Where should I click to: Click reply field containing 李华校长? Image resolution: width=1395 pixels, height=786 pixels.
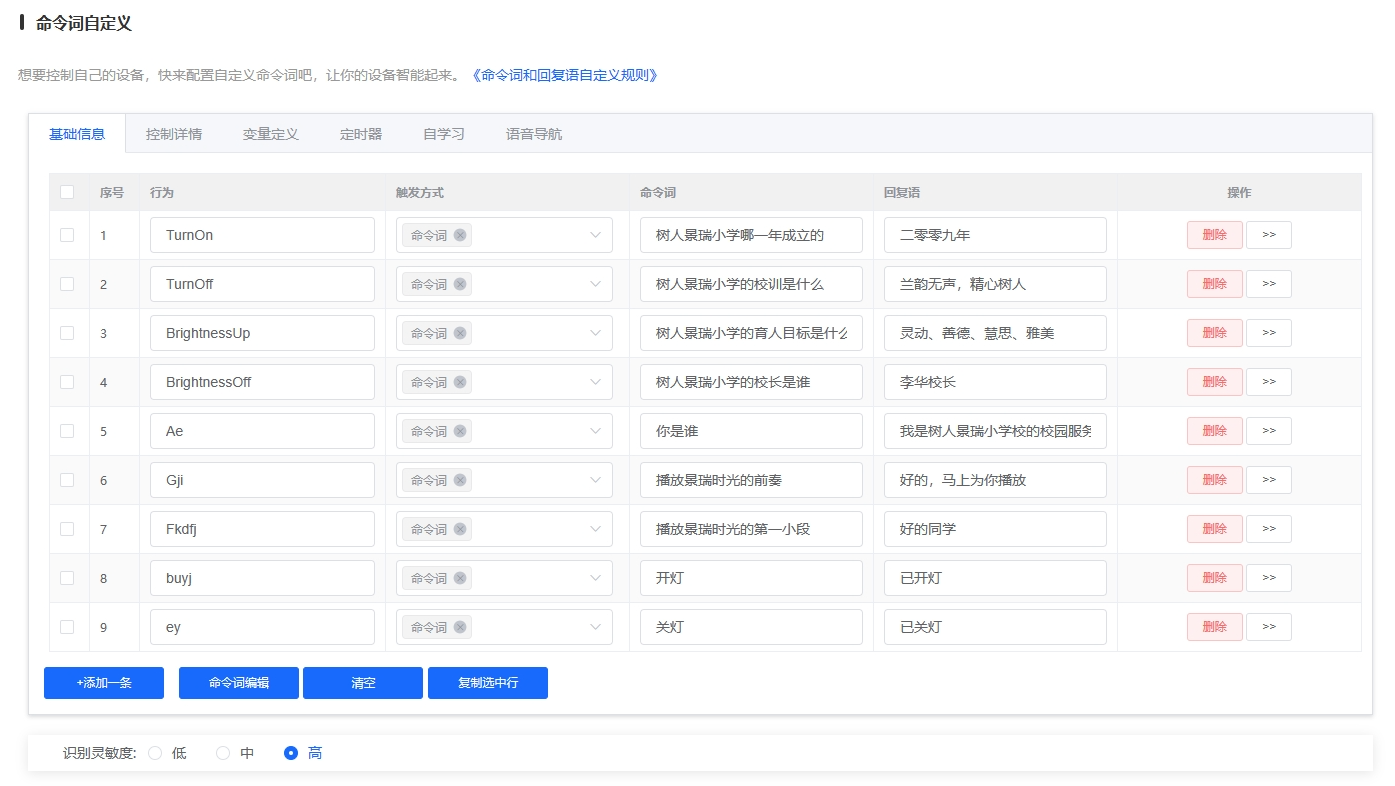tap(995, 382)
